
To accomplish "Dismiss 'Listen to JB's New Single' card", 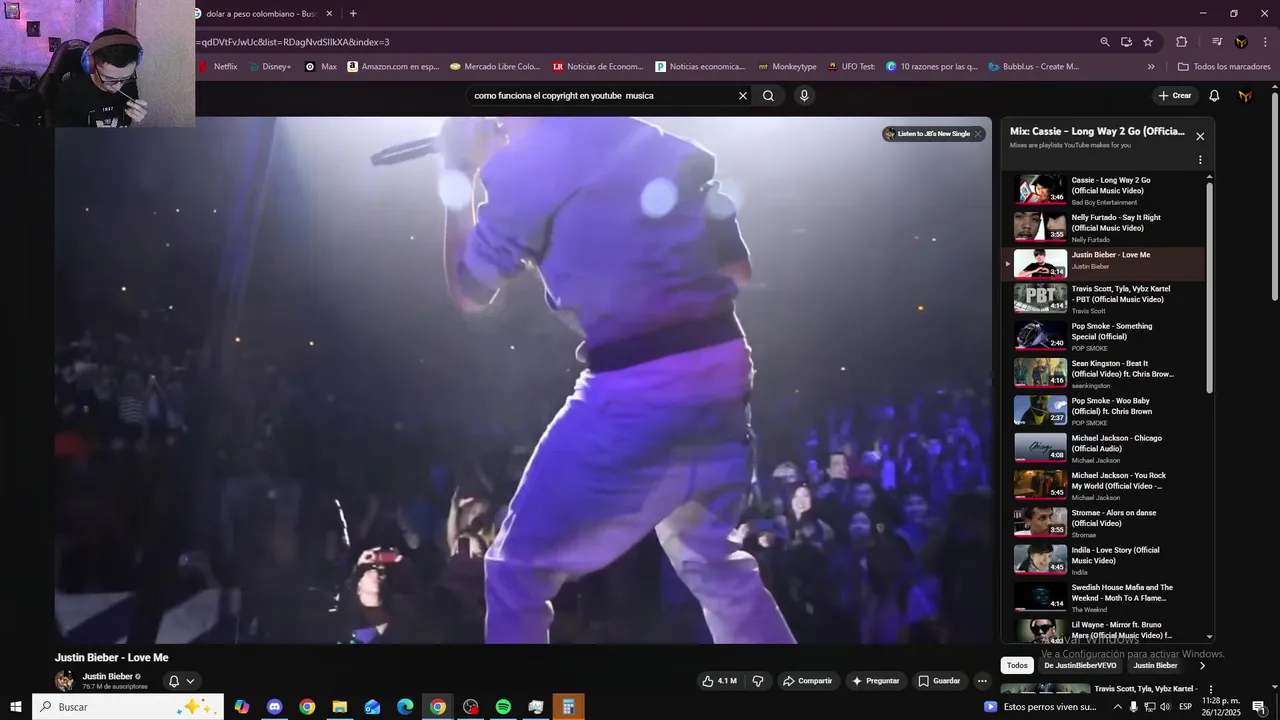I will click(x=978, y=134).
